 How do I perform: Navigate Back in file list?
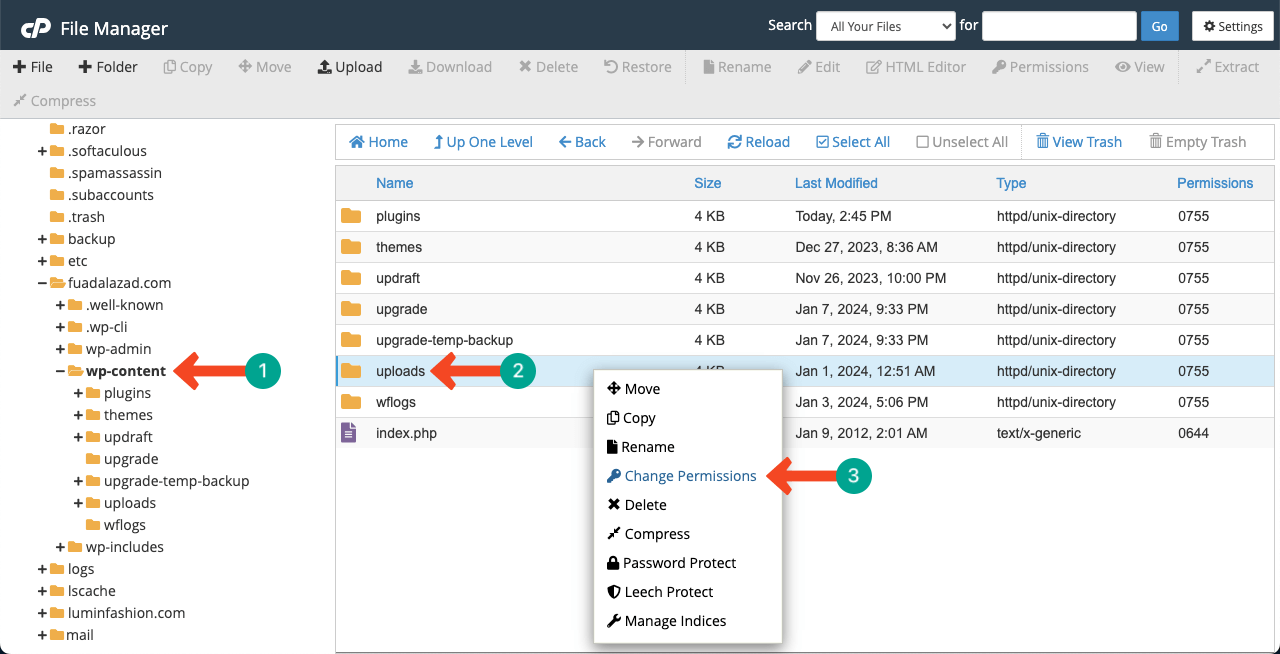(582, 142)
